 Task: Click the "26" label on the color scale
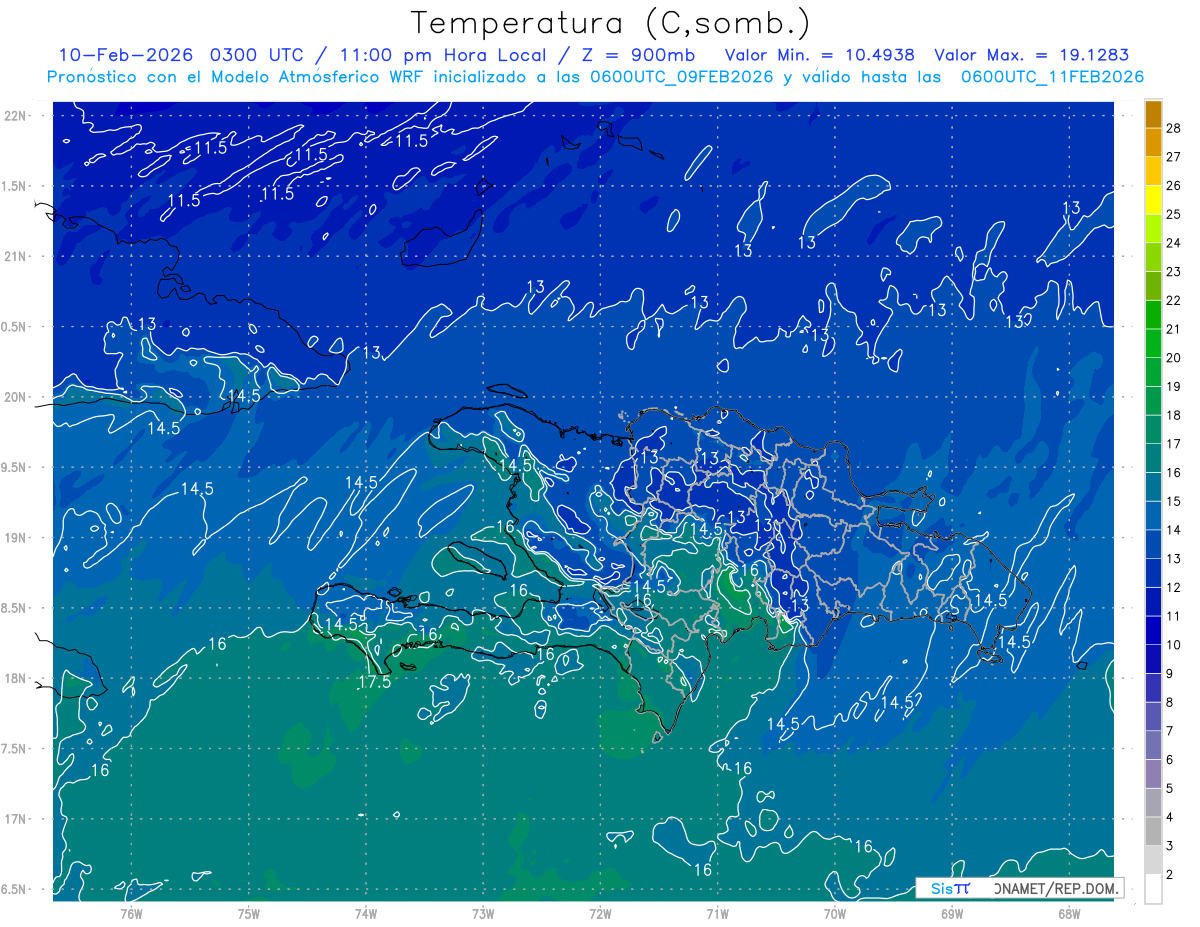(x=1174, y=185)
